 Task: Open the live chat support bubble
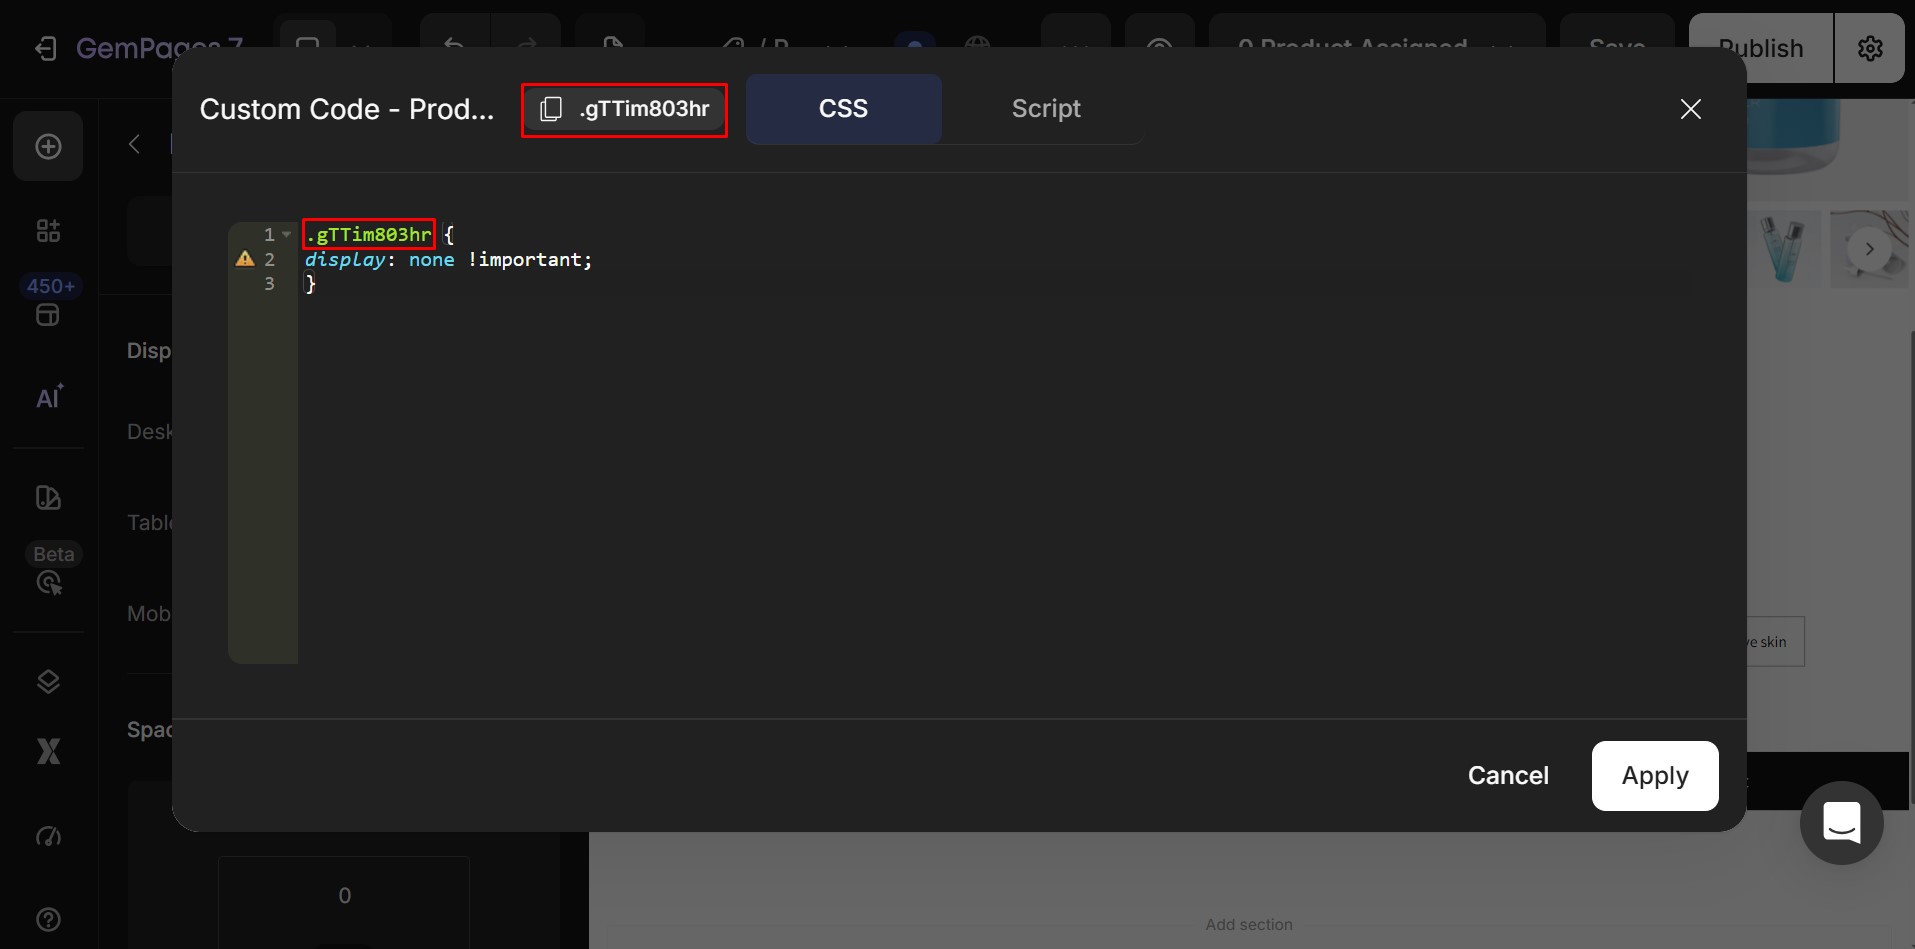pos(1841,822)
